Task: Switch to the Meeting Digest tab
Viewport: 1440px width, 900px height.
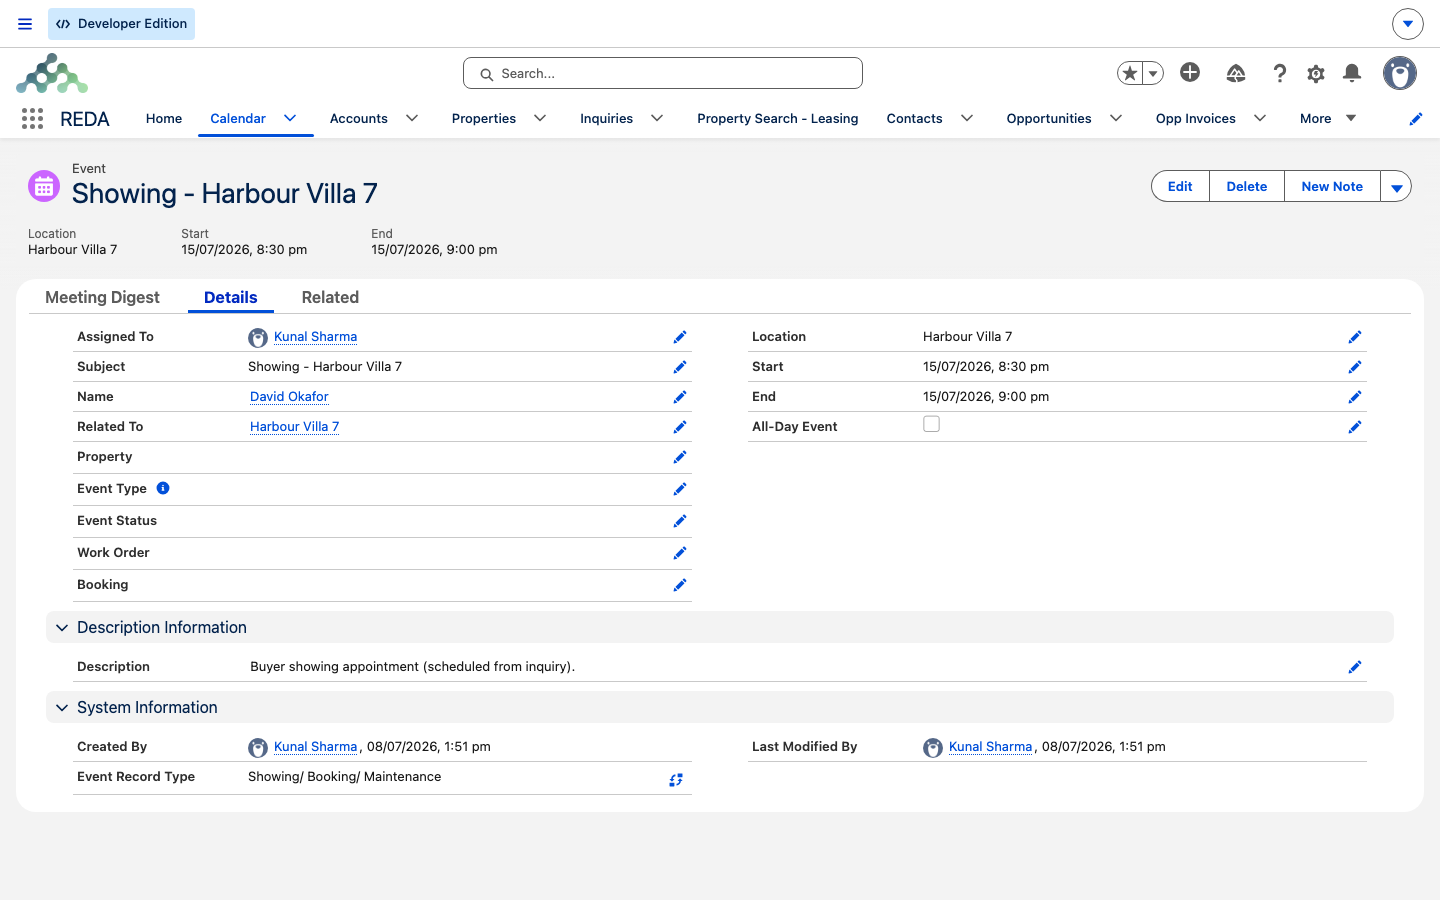Action: point(102,297)
